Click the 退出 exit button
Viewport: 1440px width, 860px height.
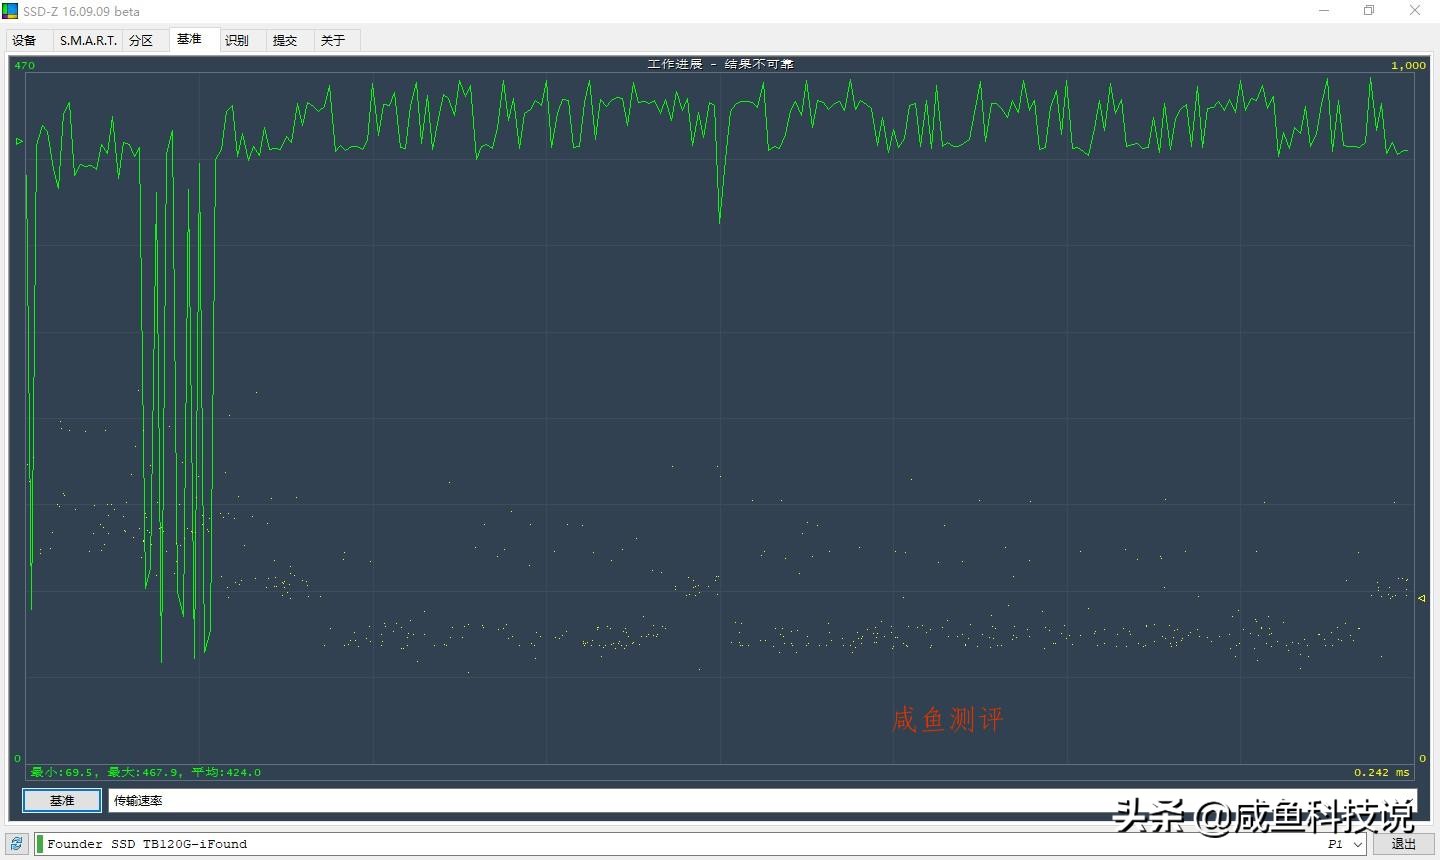(x=1403, y=844)
